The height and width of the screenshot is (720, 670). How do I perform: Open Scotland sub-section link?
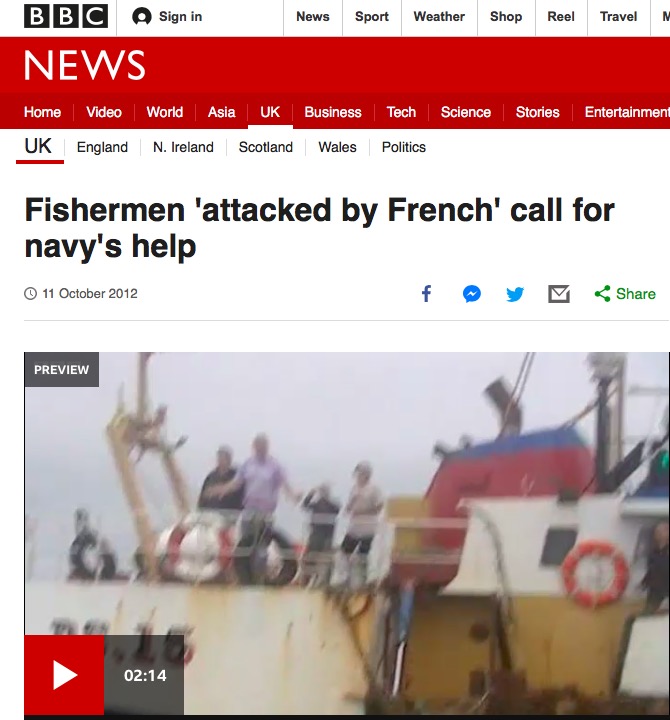pos(265,147)
